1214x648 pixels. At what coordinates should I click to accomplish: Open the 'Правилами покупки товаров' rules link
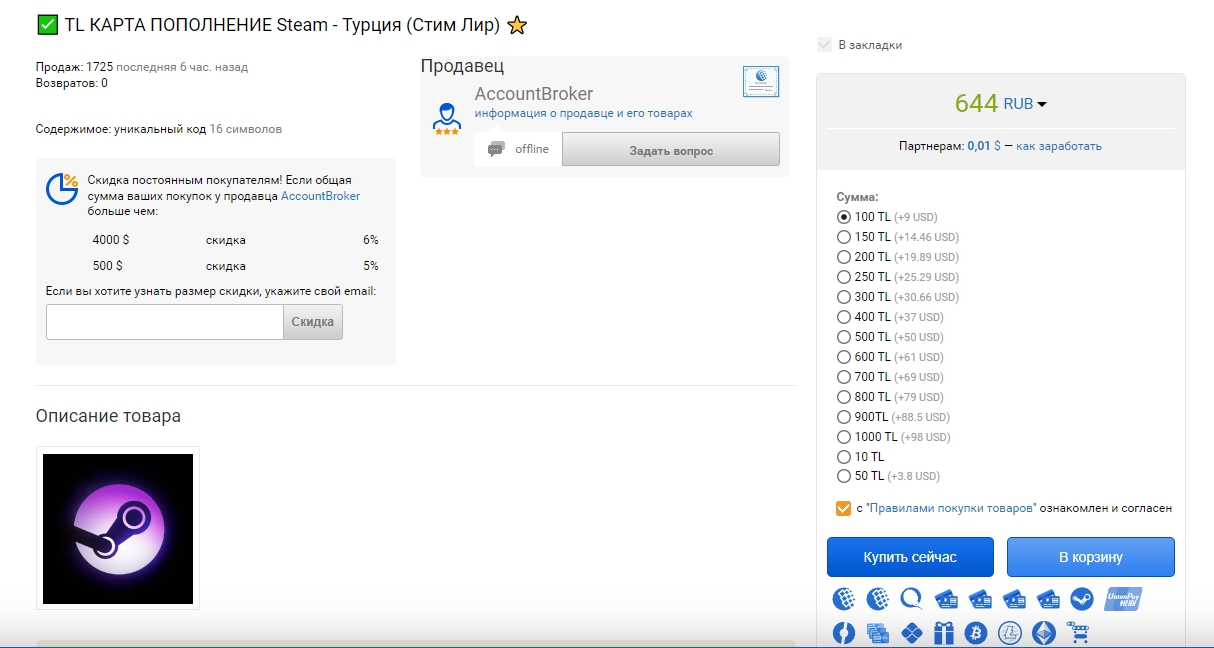click(951, 508)
